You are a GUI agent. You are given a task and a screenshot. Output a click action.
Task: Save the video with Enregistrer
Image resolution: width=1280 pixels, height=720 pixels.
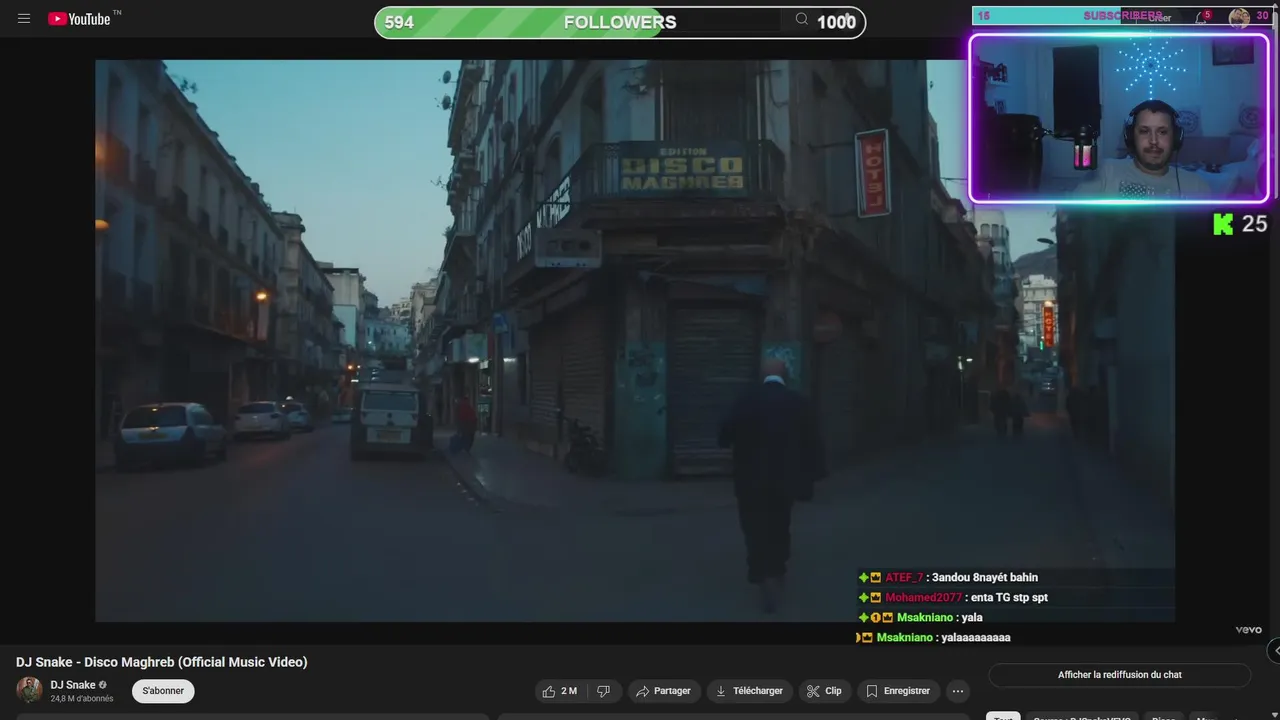tap(898, 691)
